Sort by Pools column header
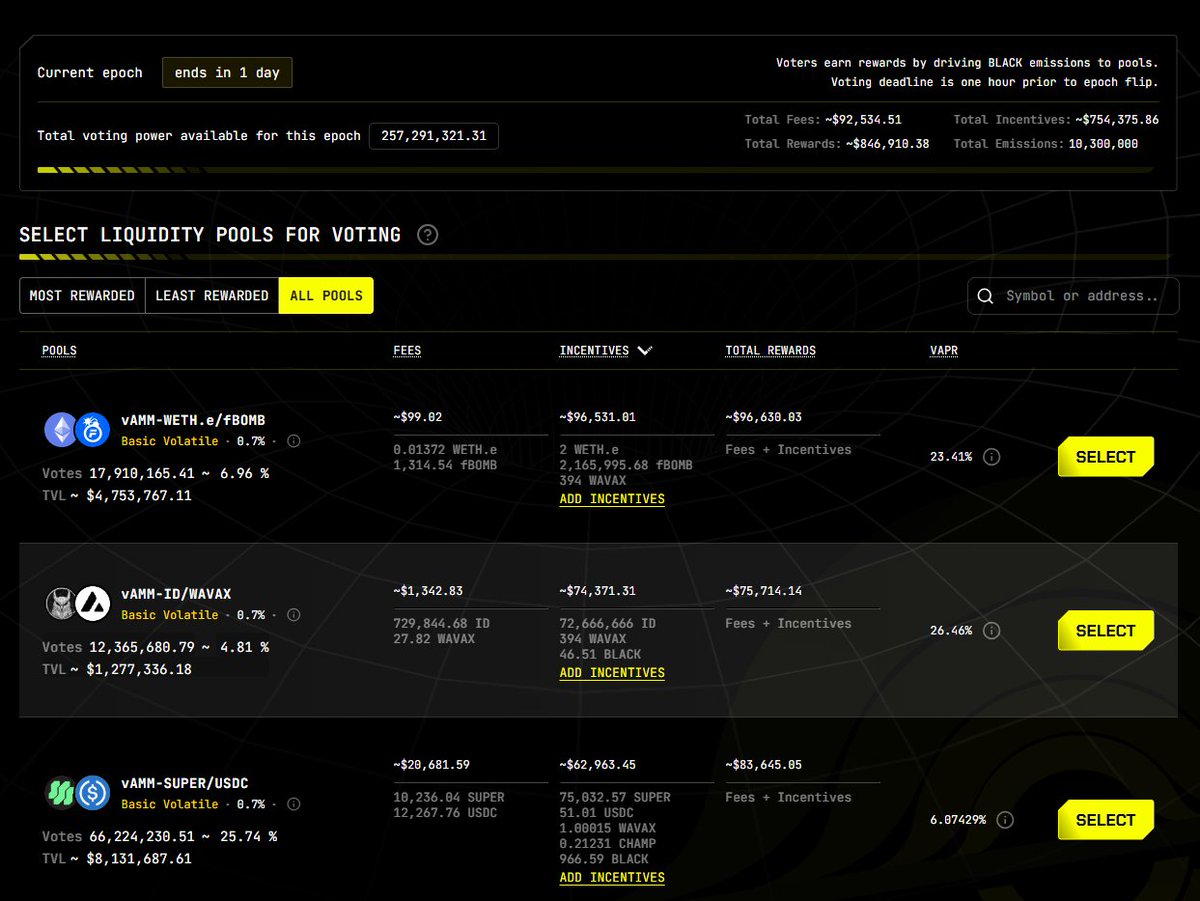1200x901 pixels. coord(59,351)
